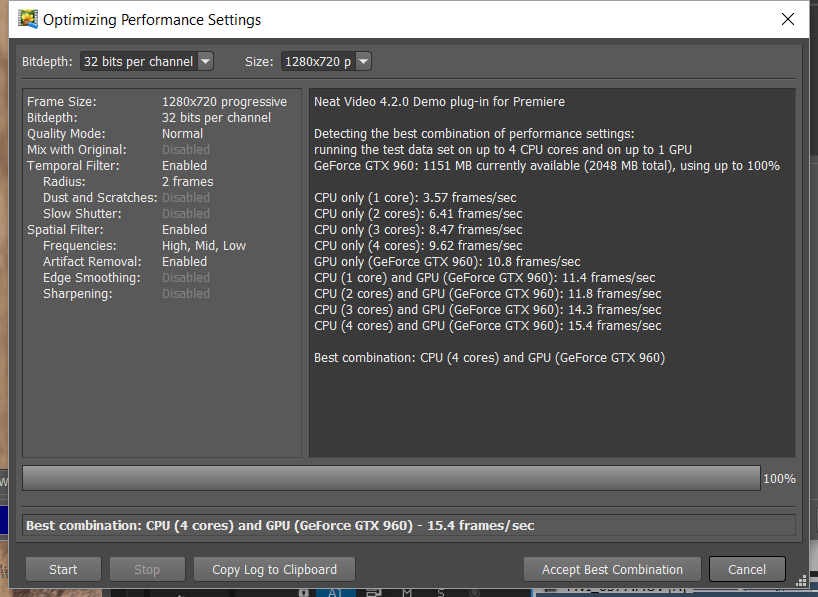The height and width of the screenshot is (597, 818).
Task: Click the "Slow Shutter:" label
Action: coord(82,214)
